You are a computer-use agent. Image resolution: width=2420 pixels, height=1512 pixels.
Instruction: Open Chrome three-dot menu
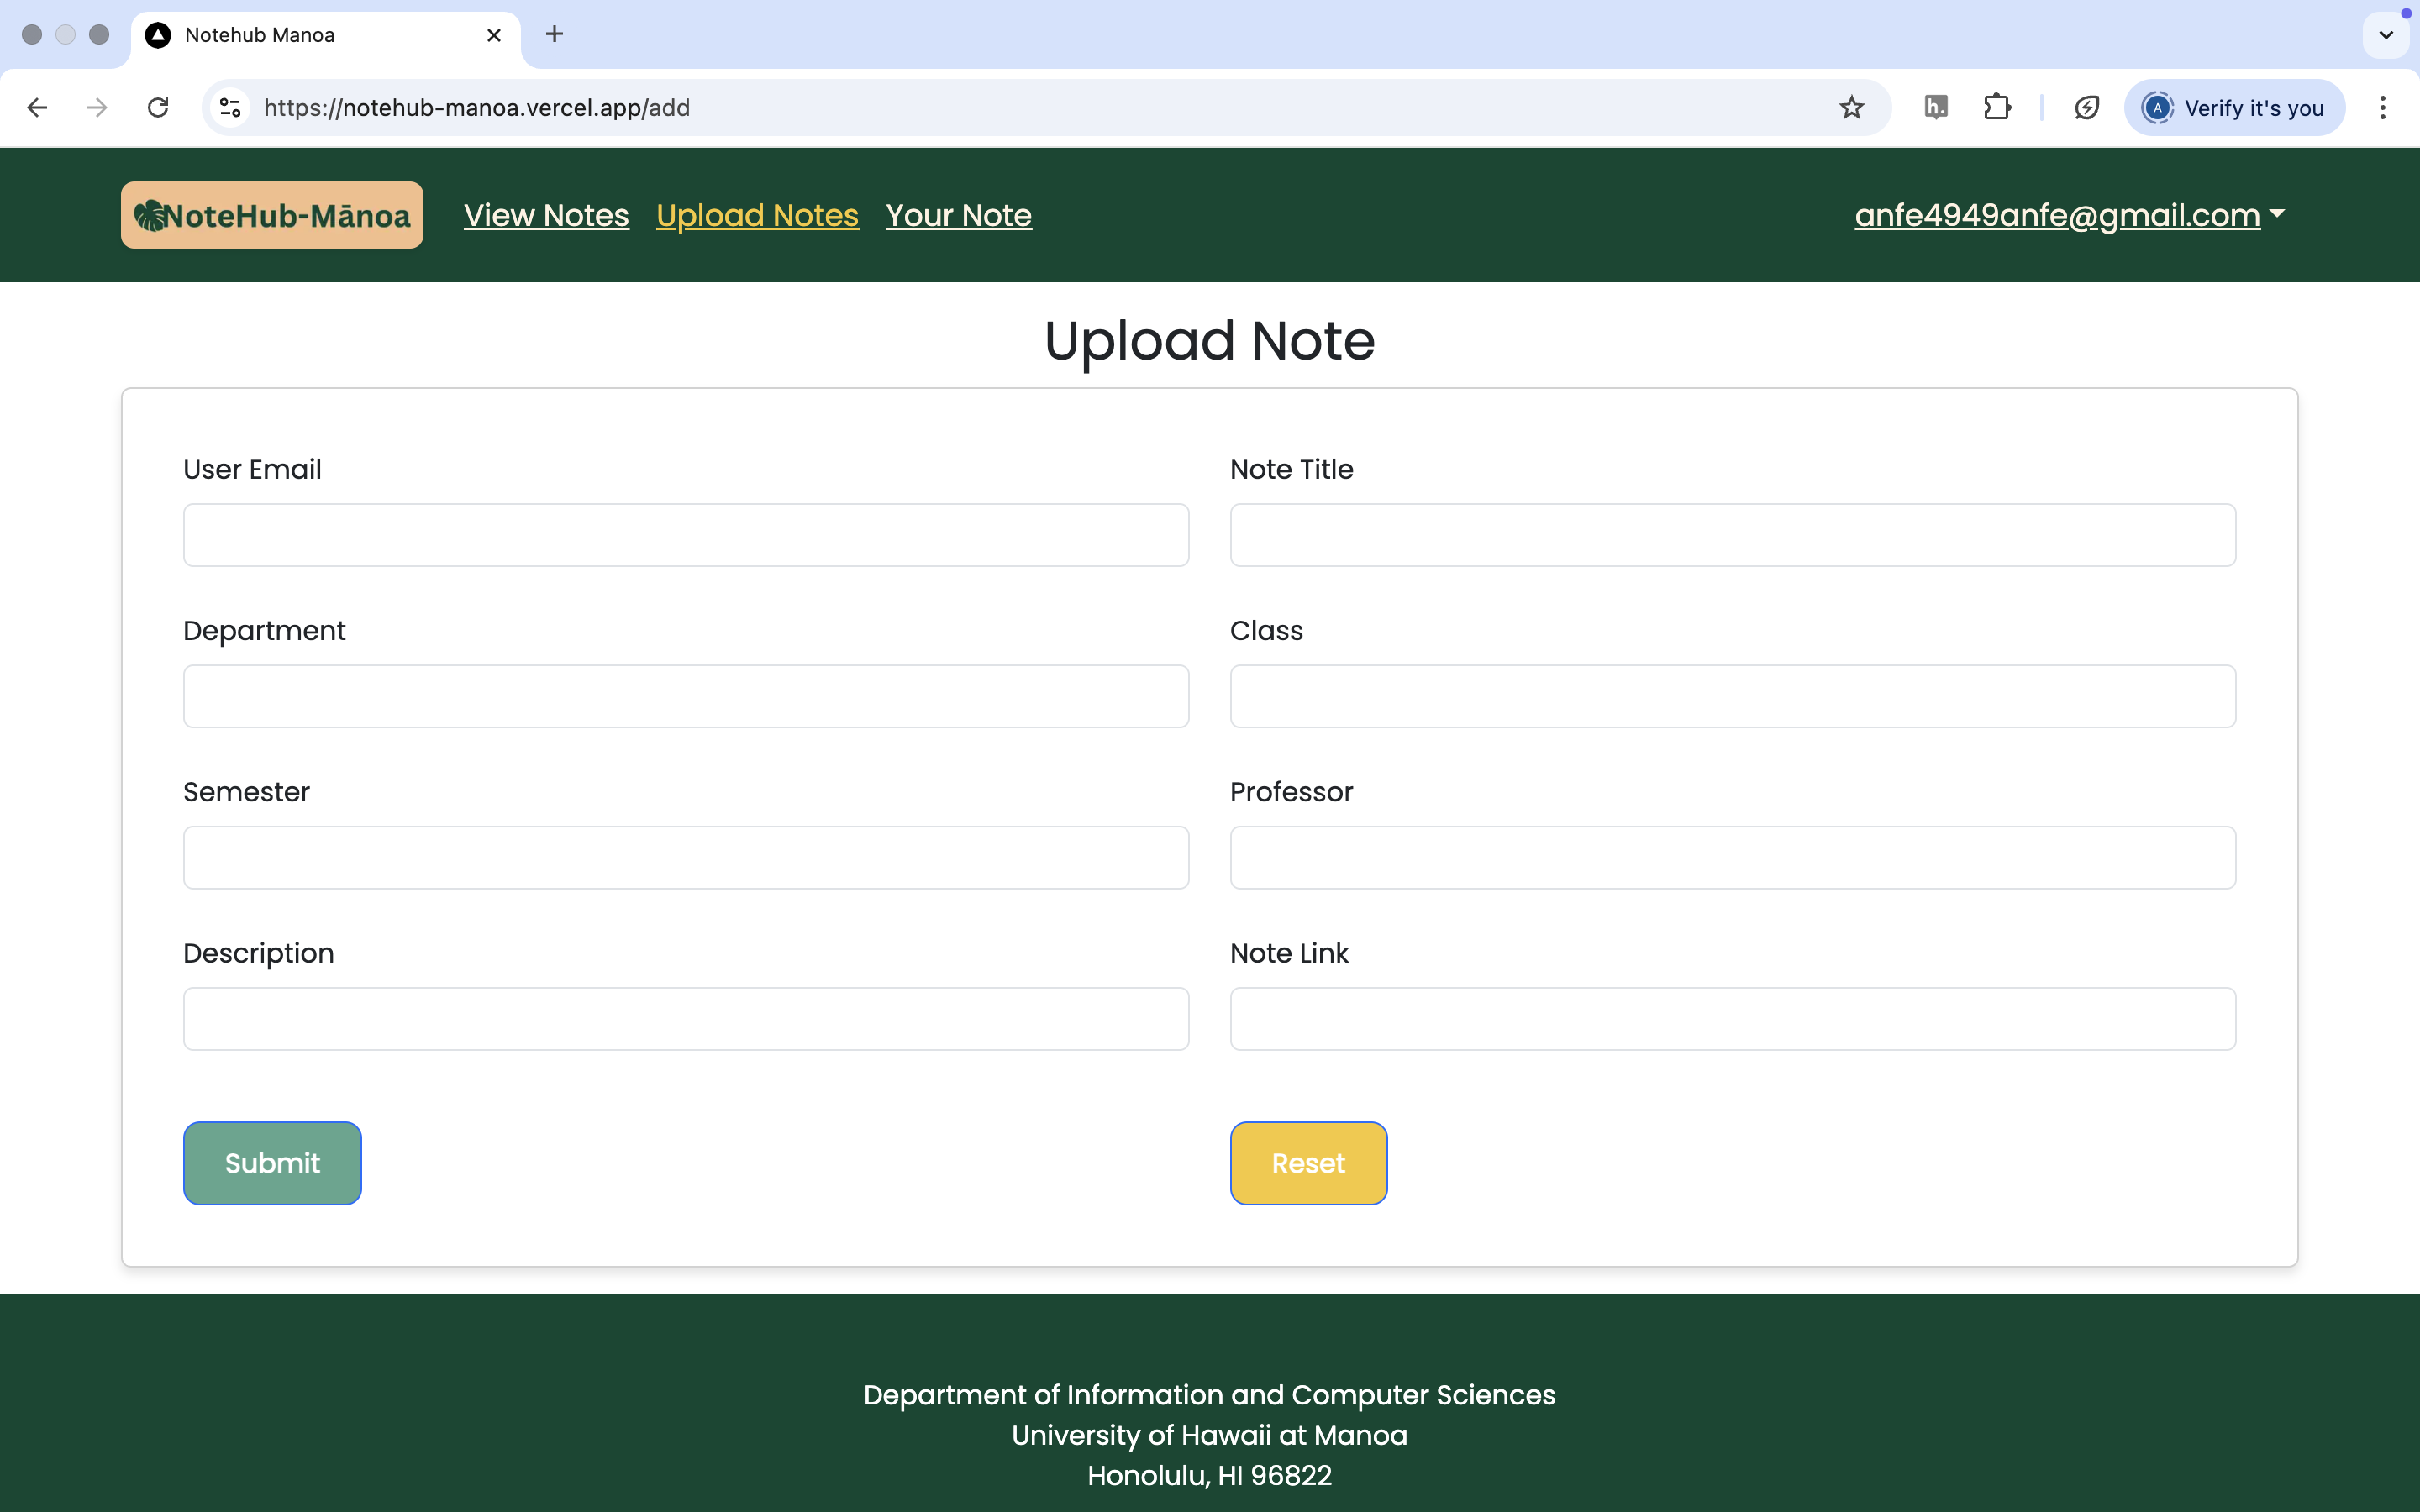[2383, 107]
